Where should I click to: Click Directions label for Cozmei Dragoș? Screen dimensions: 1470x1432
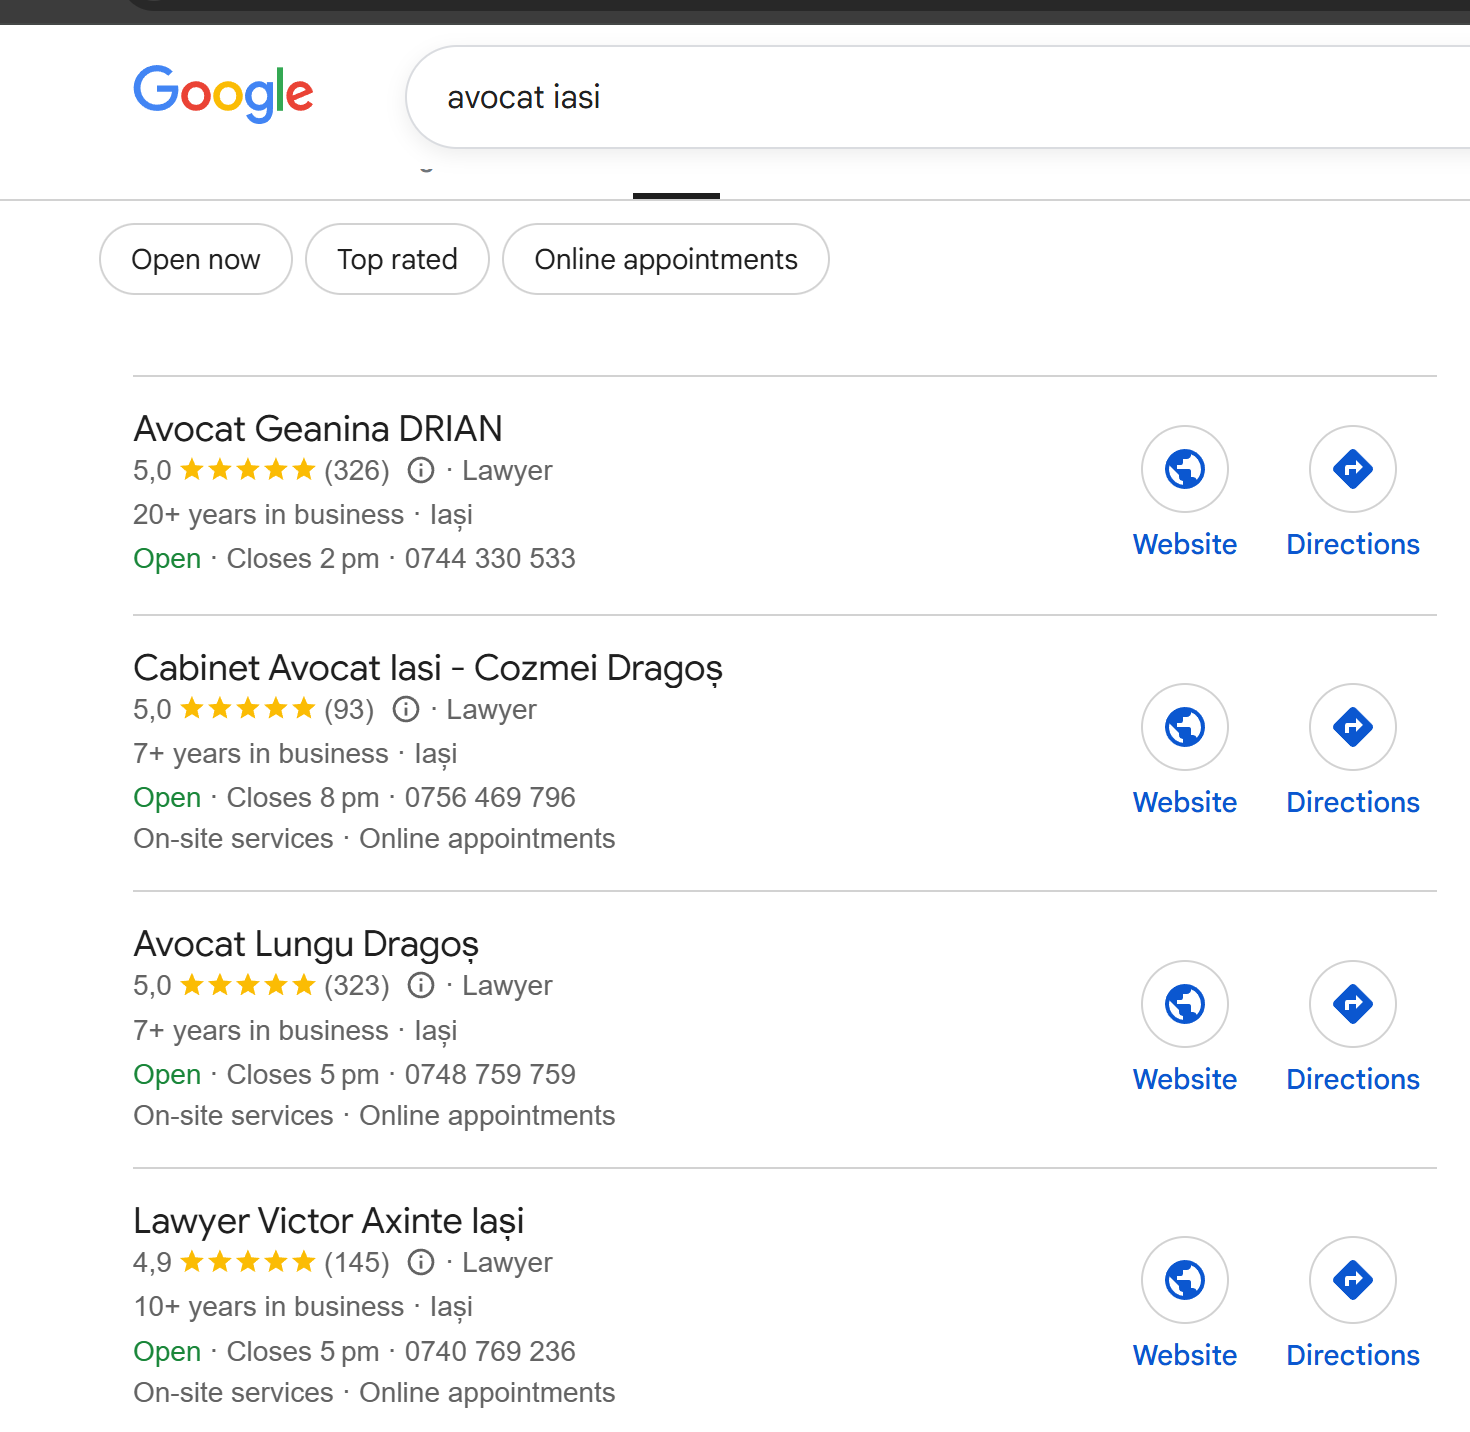coord(1353,802)
